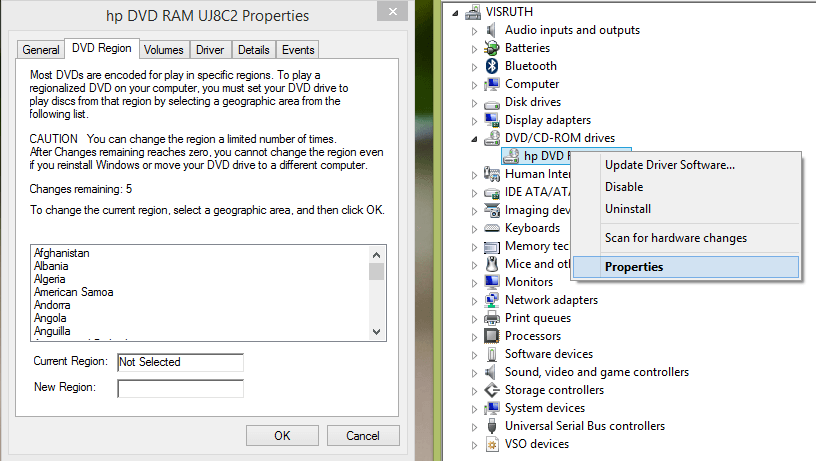Select the DVD Region tab
The width and height of the screenshot is (816, 461).
pos(101,48)
